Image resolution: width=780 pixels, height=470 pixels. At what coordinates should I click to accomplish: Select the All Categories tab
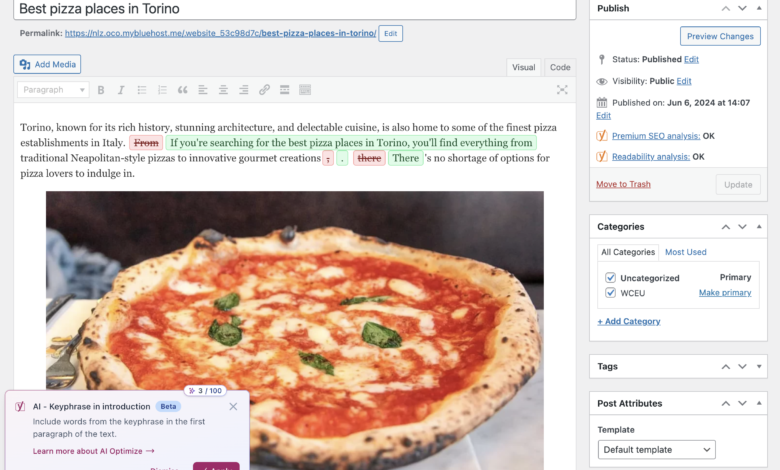[628, 252]
